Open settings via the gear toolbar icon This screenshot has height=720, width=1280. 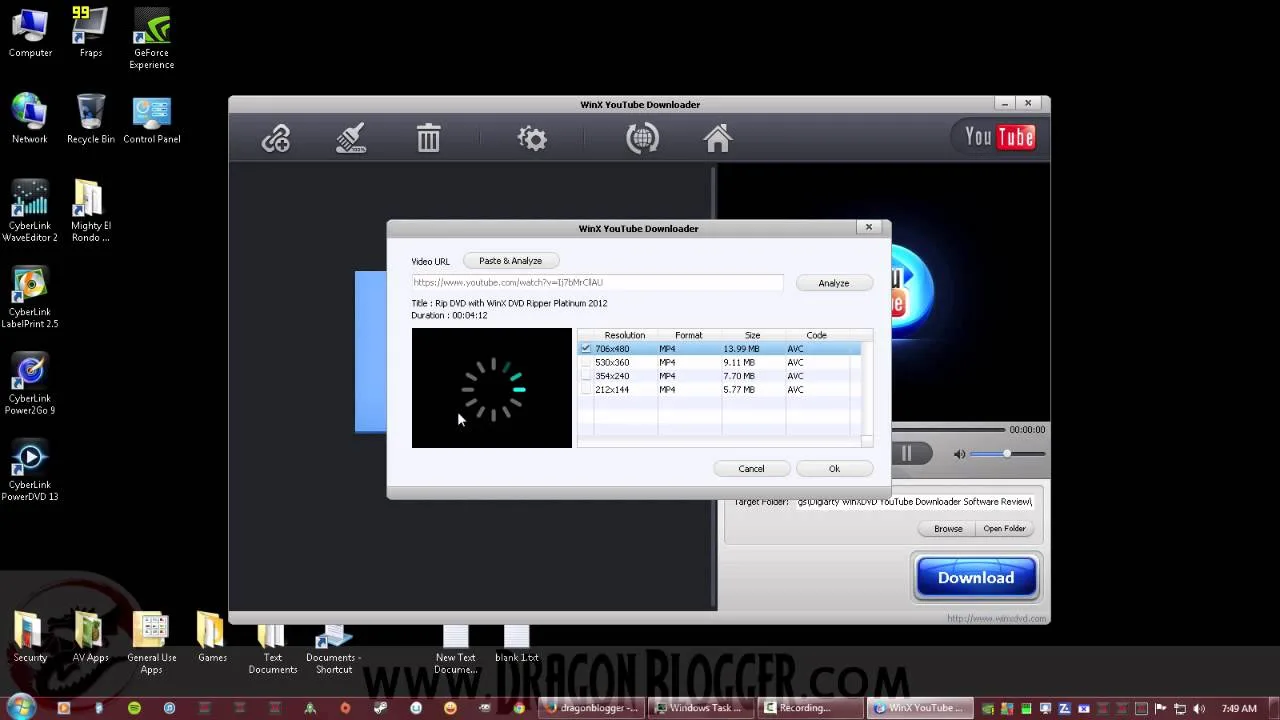532,138
